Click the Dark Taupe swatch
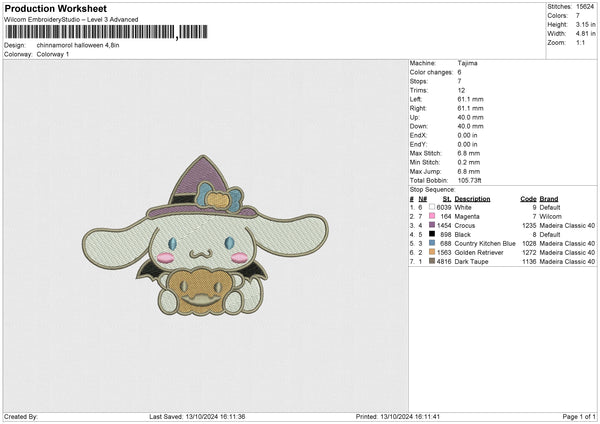This screenshot has height=424, width=600. pos(434,261)
